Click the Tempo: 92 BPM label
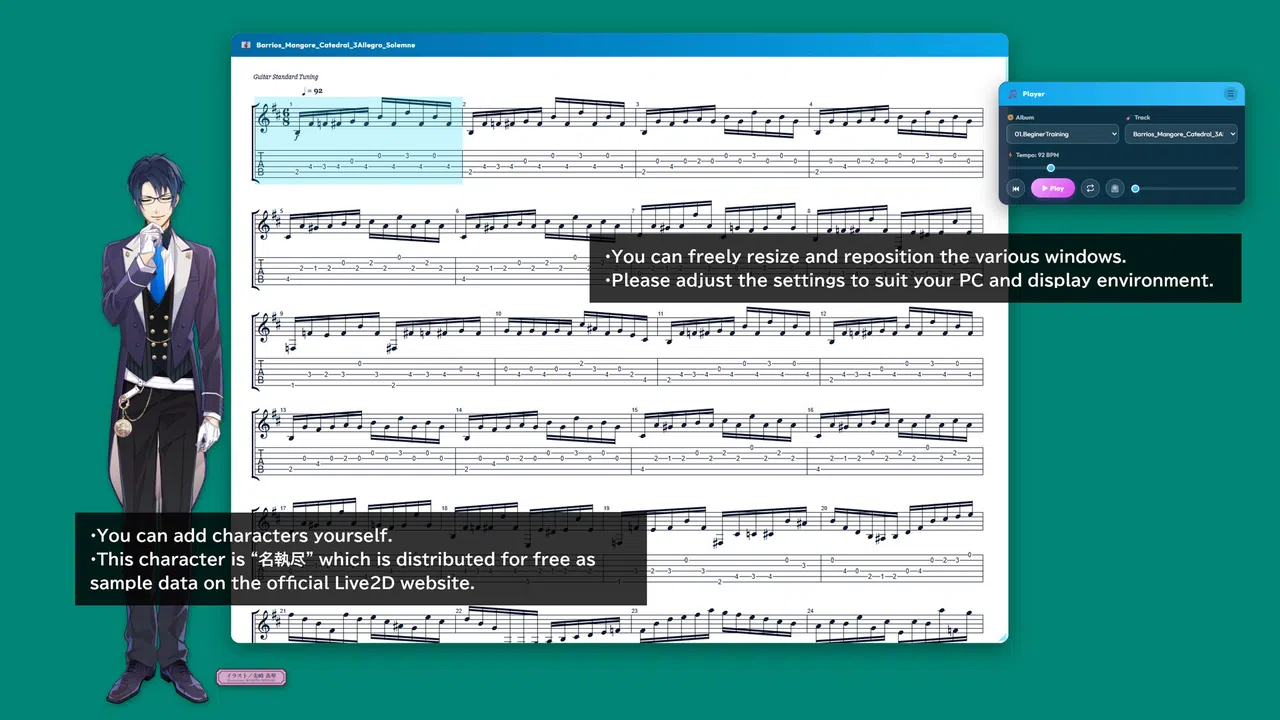The height and width of the screenshot is (720, 1280). click(x=1037, y=155)
